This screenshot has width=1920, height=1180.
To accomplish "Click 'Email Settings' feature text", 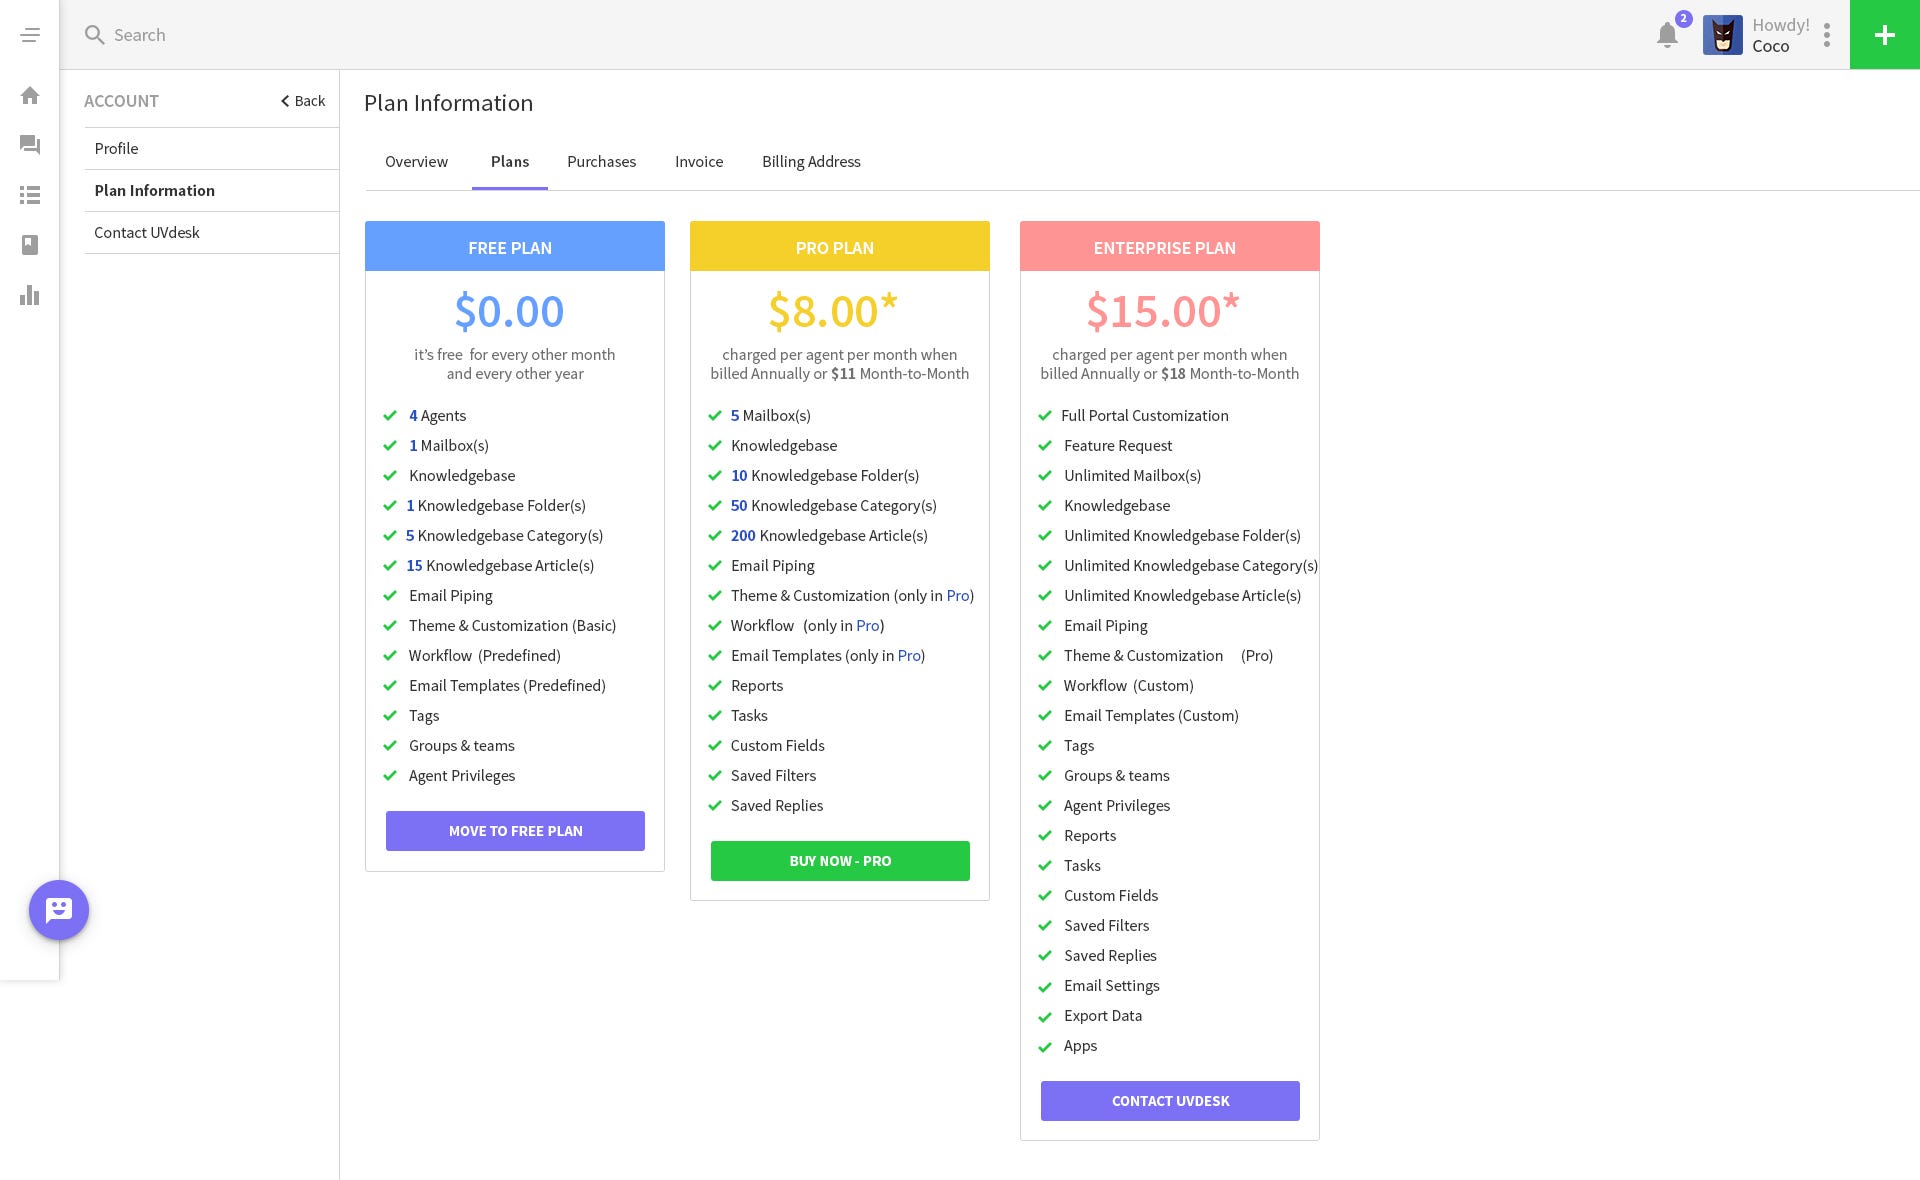I will 1112,985.
